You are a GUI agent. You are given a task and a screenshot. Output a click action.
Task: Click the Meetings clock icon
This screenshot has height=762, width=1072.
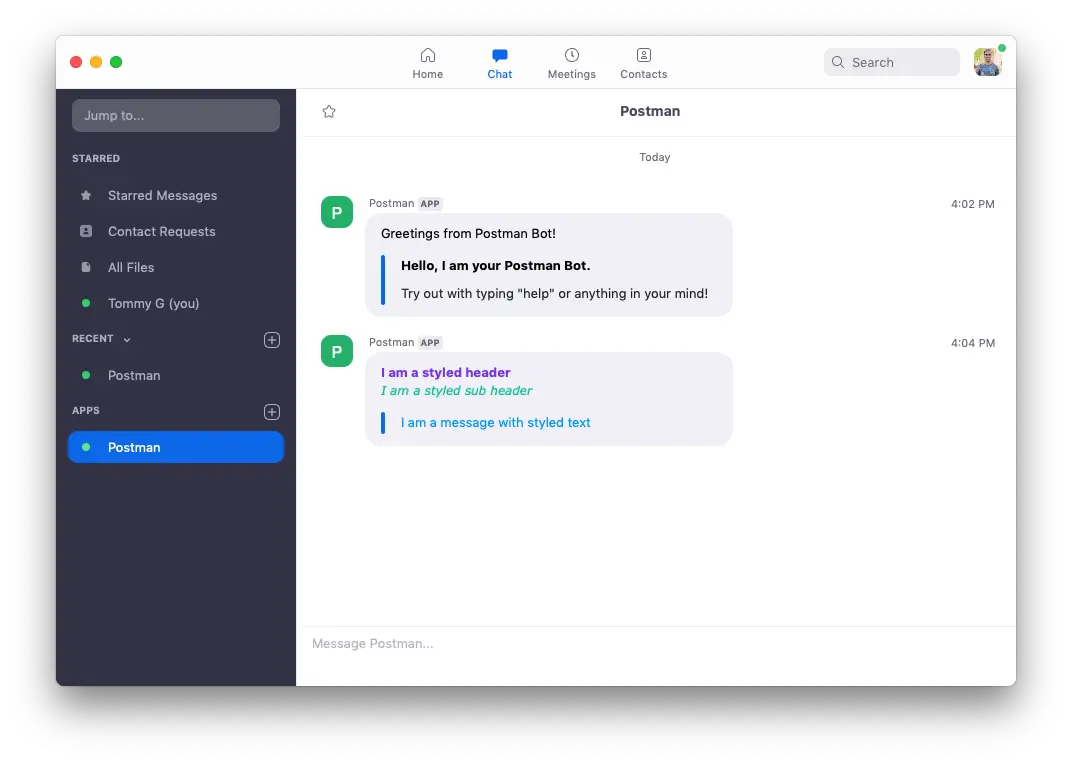pos(571,55)
